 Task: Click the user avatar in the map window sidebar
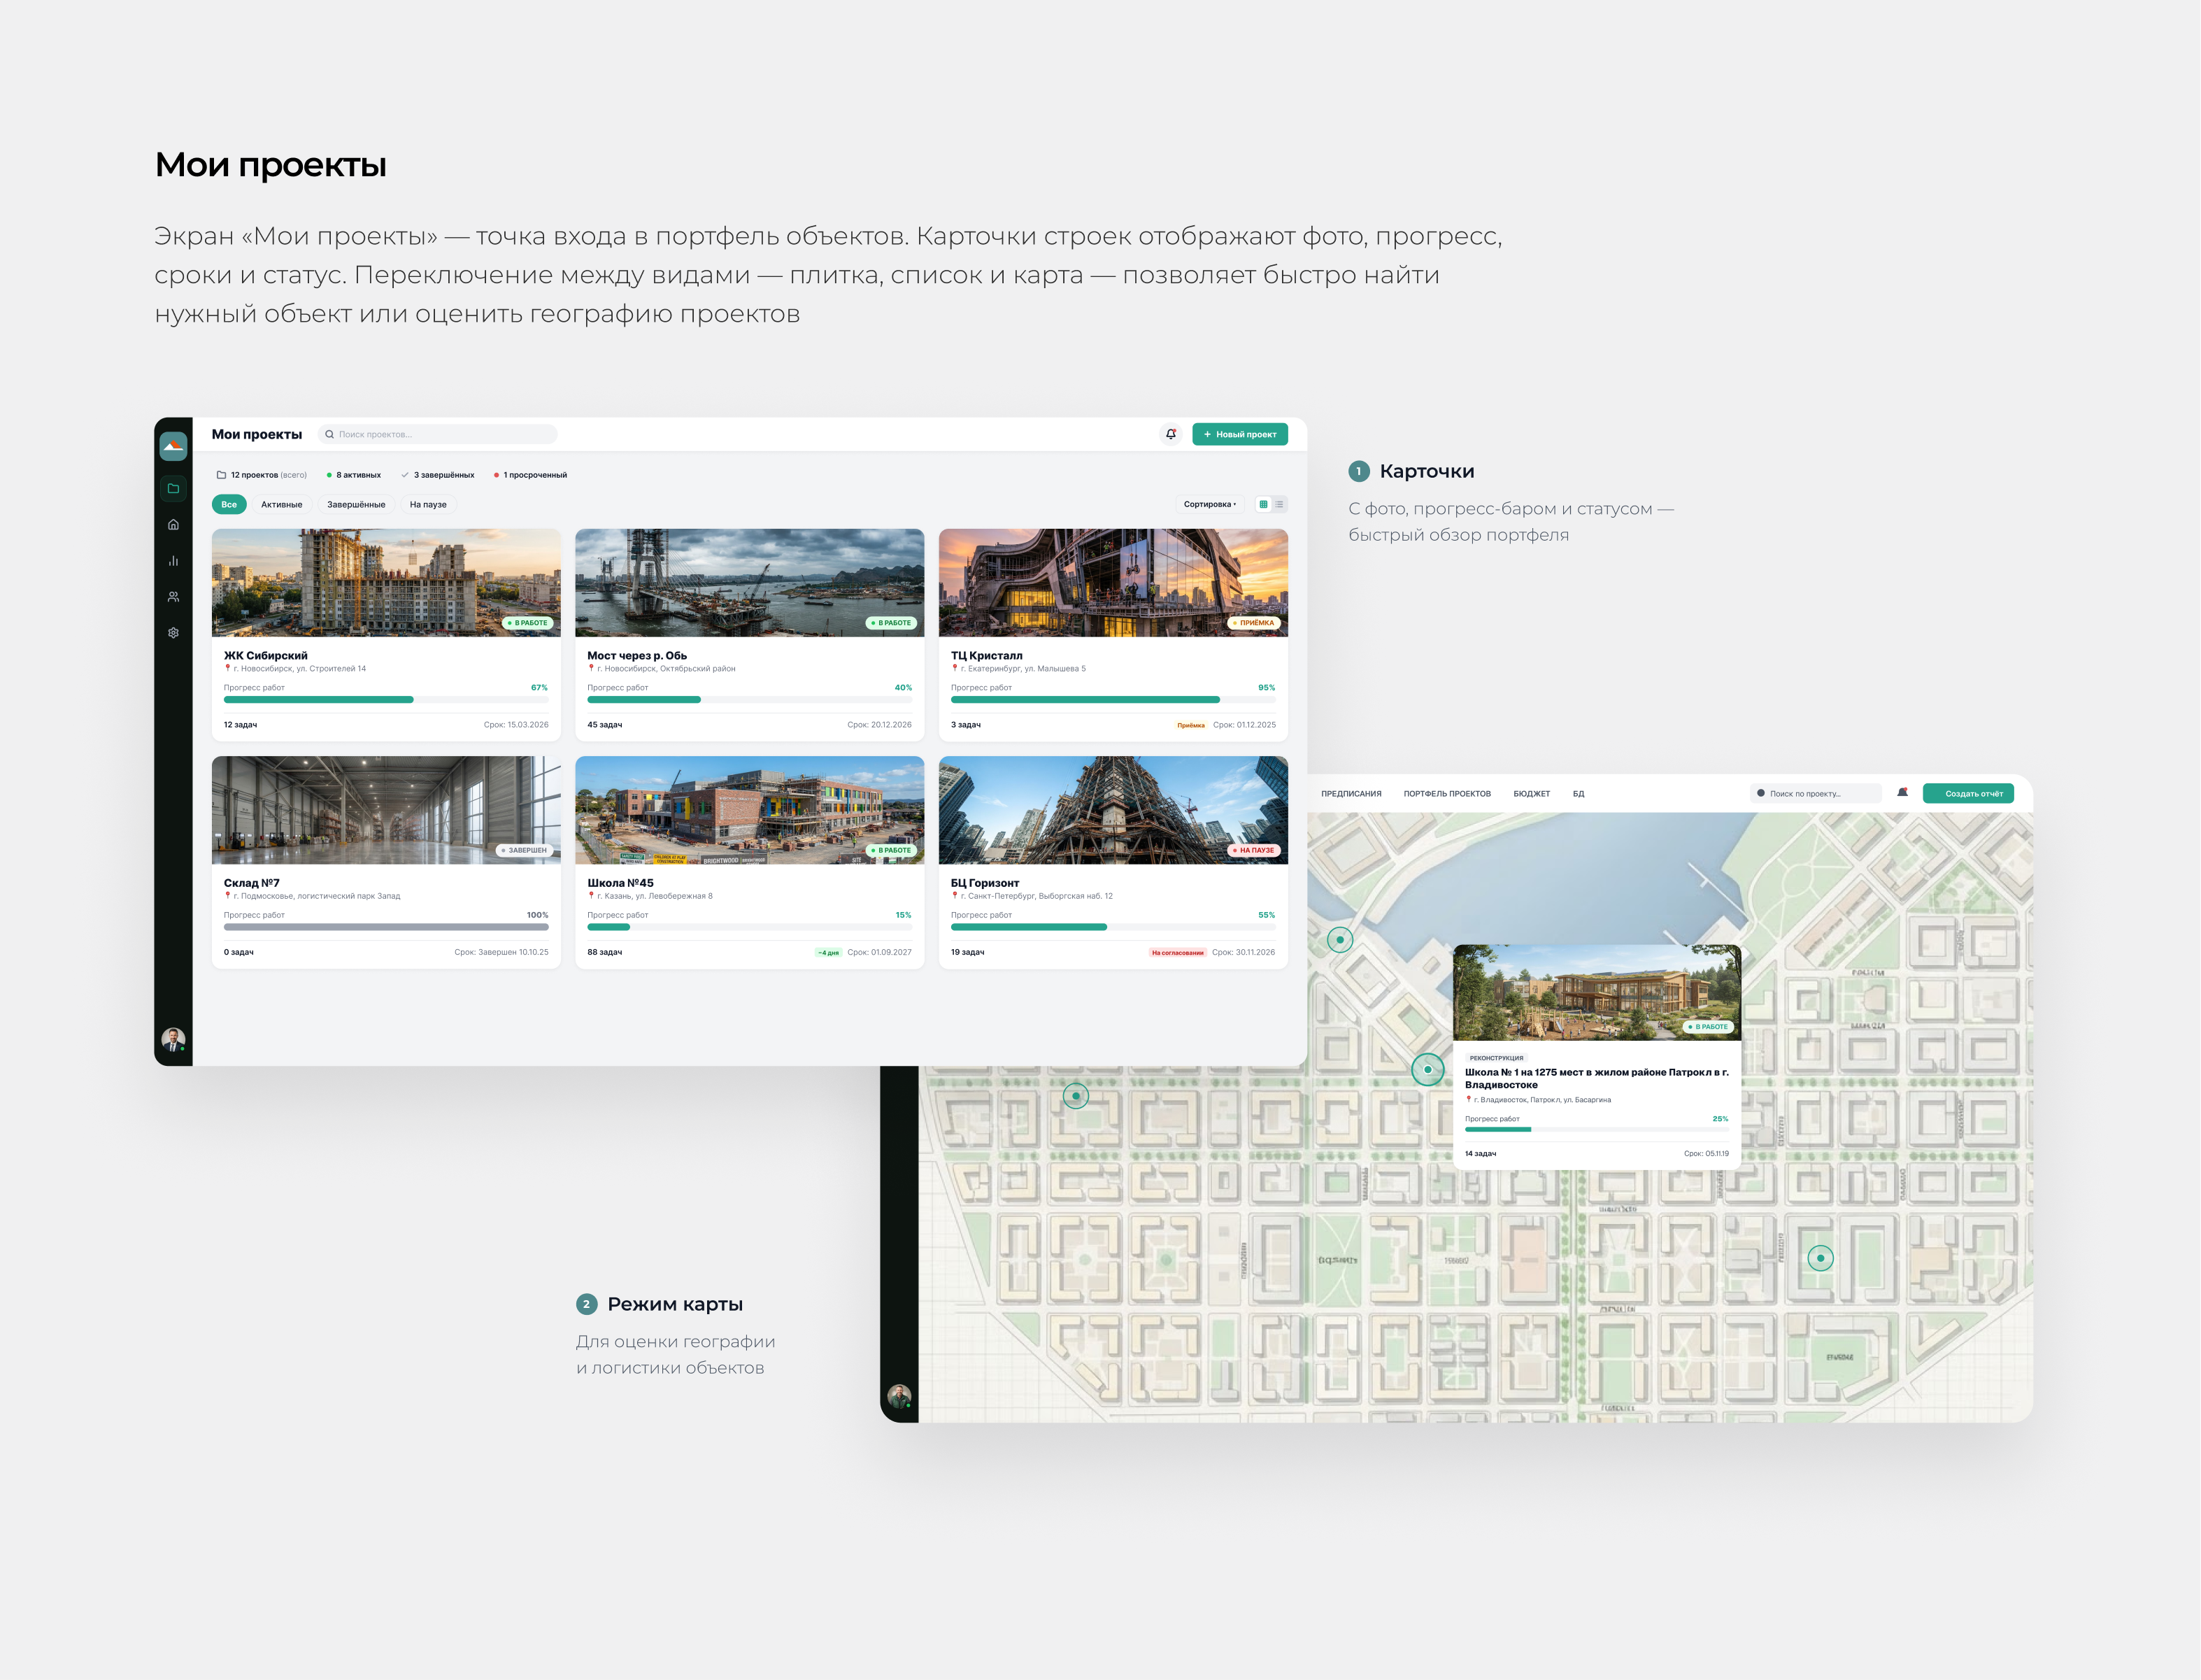coord(899,1396)
